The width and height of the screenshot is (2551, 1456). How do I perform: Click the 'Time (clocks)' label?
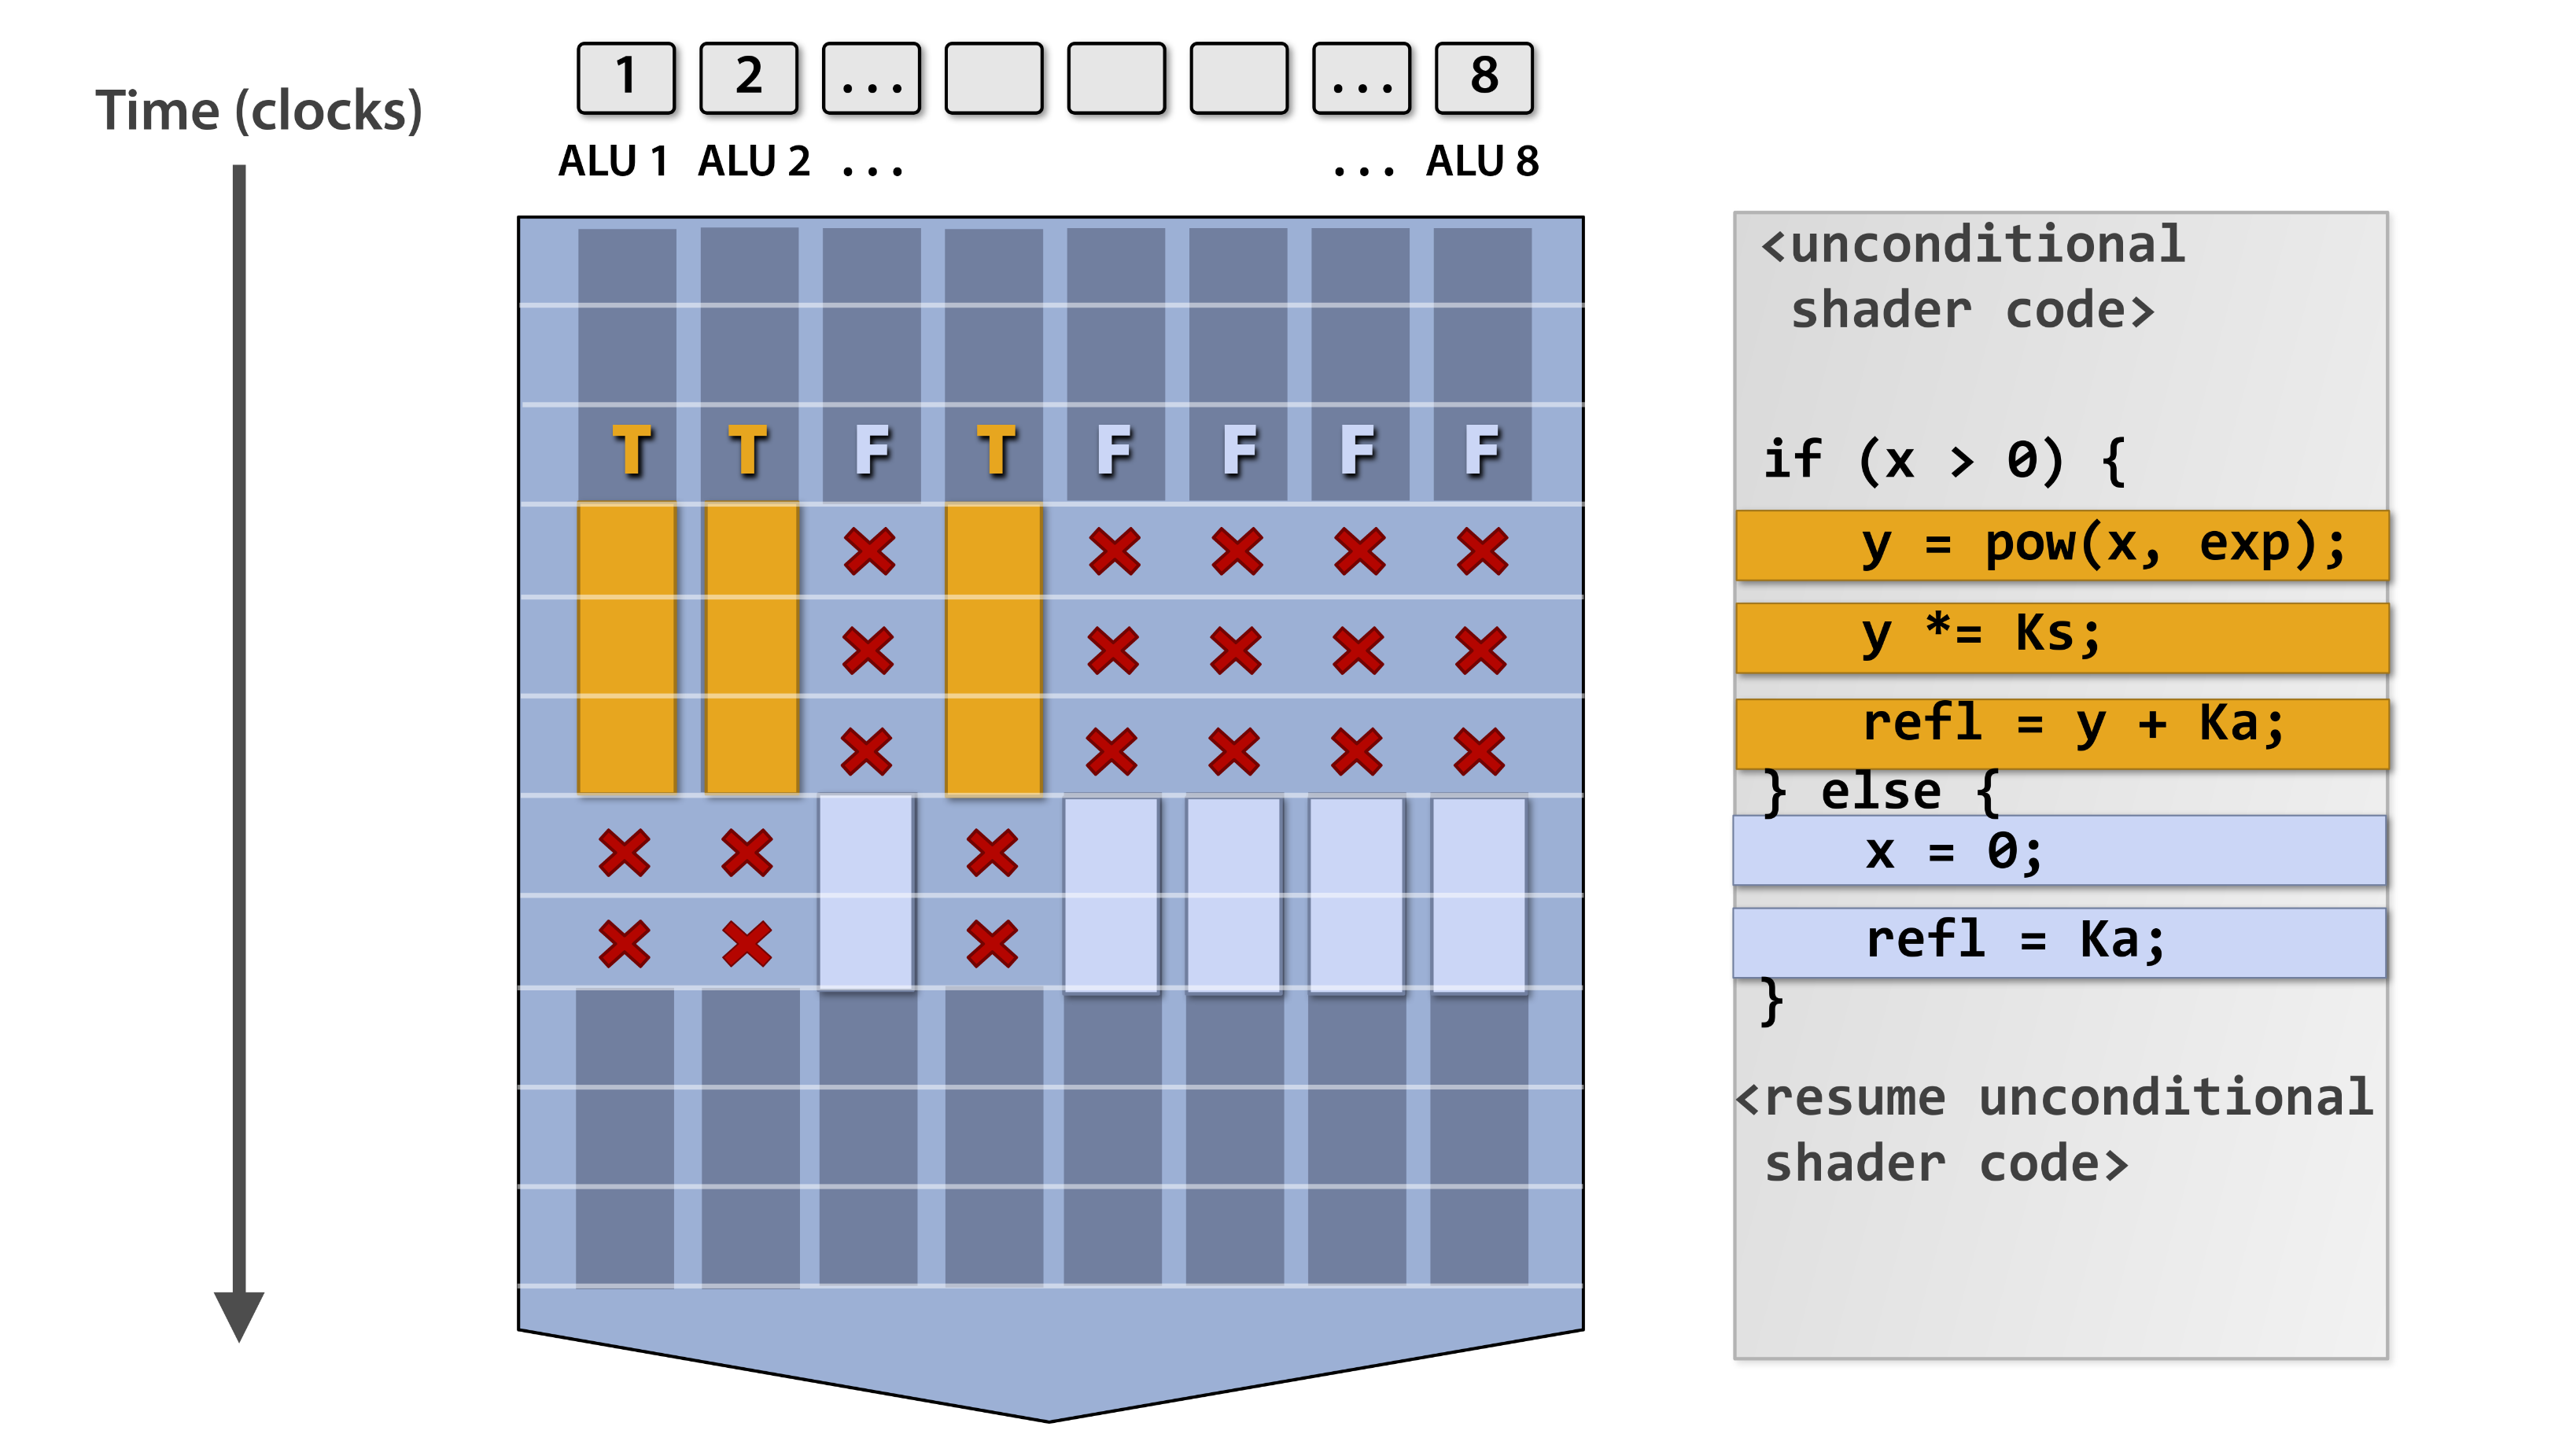tap(259, 110)
